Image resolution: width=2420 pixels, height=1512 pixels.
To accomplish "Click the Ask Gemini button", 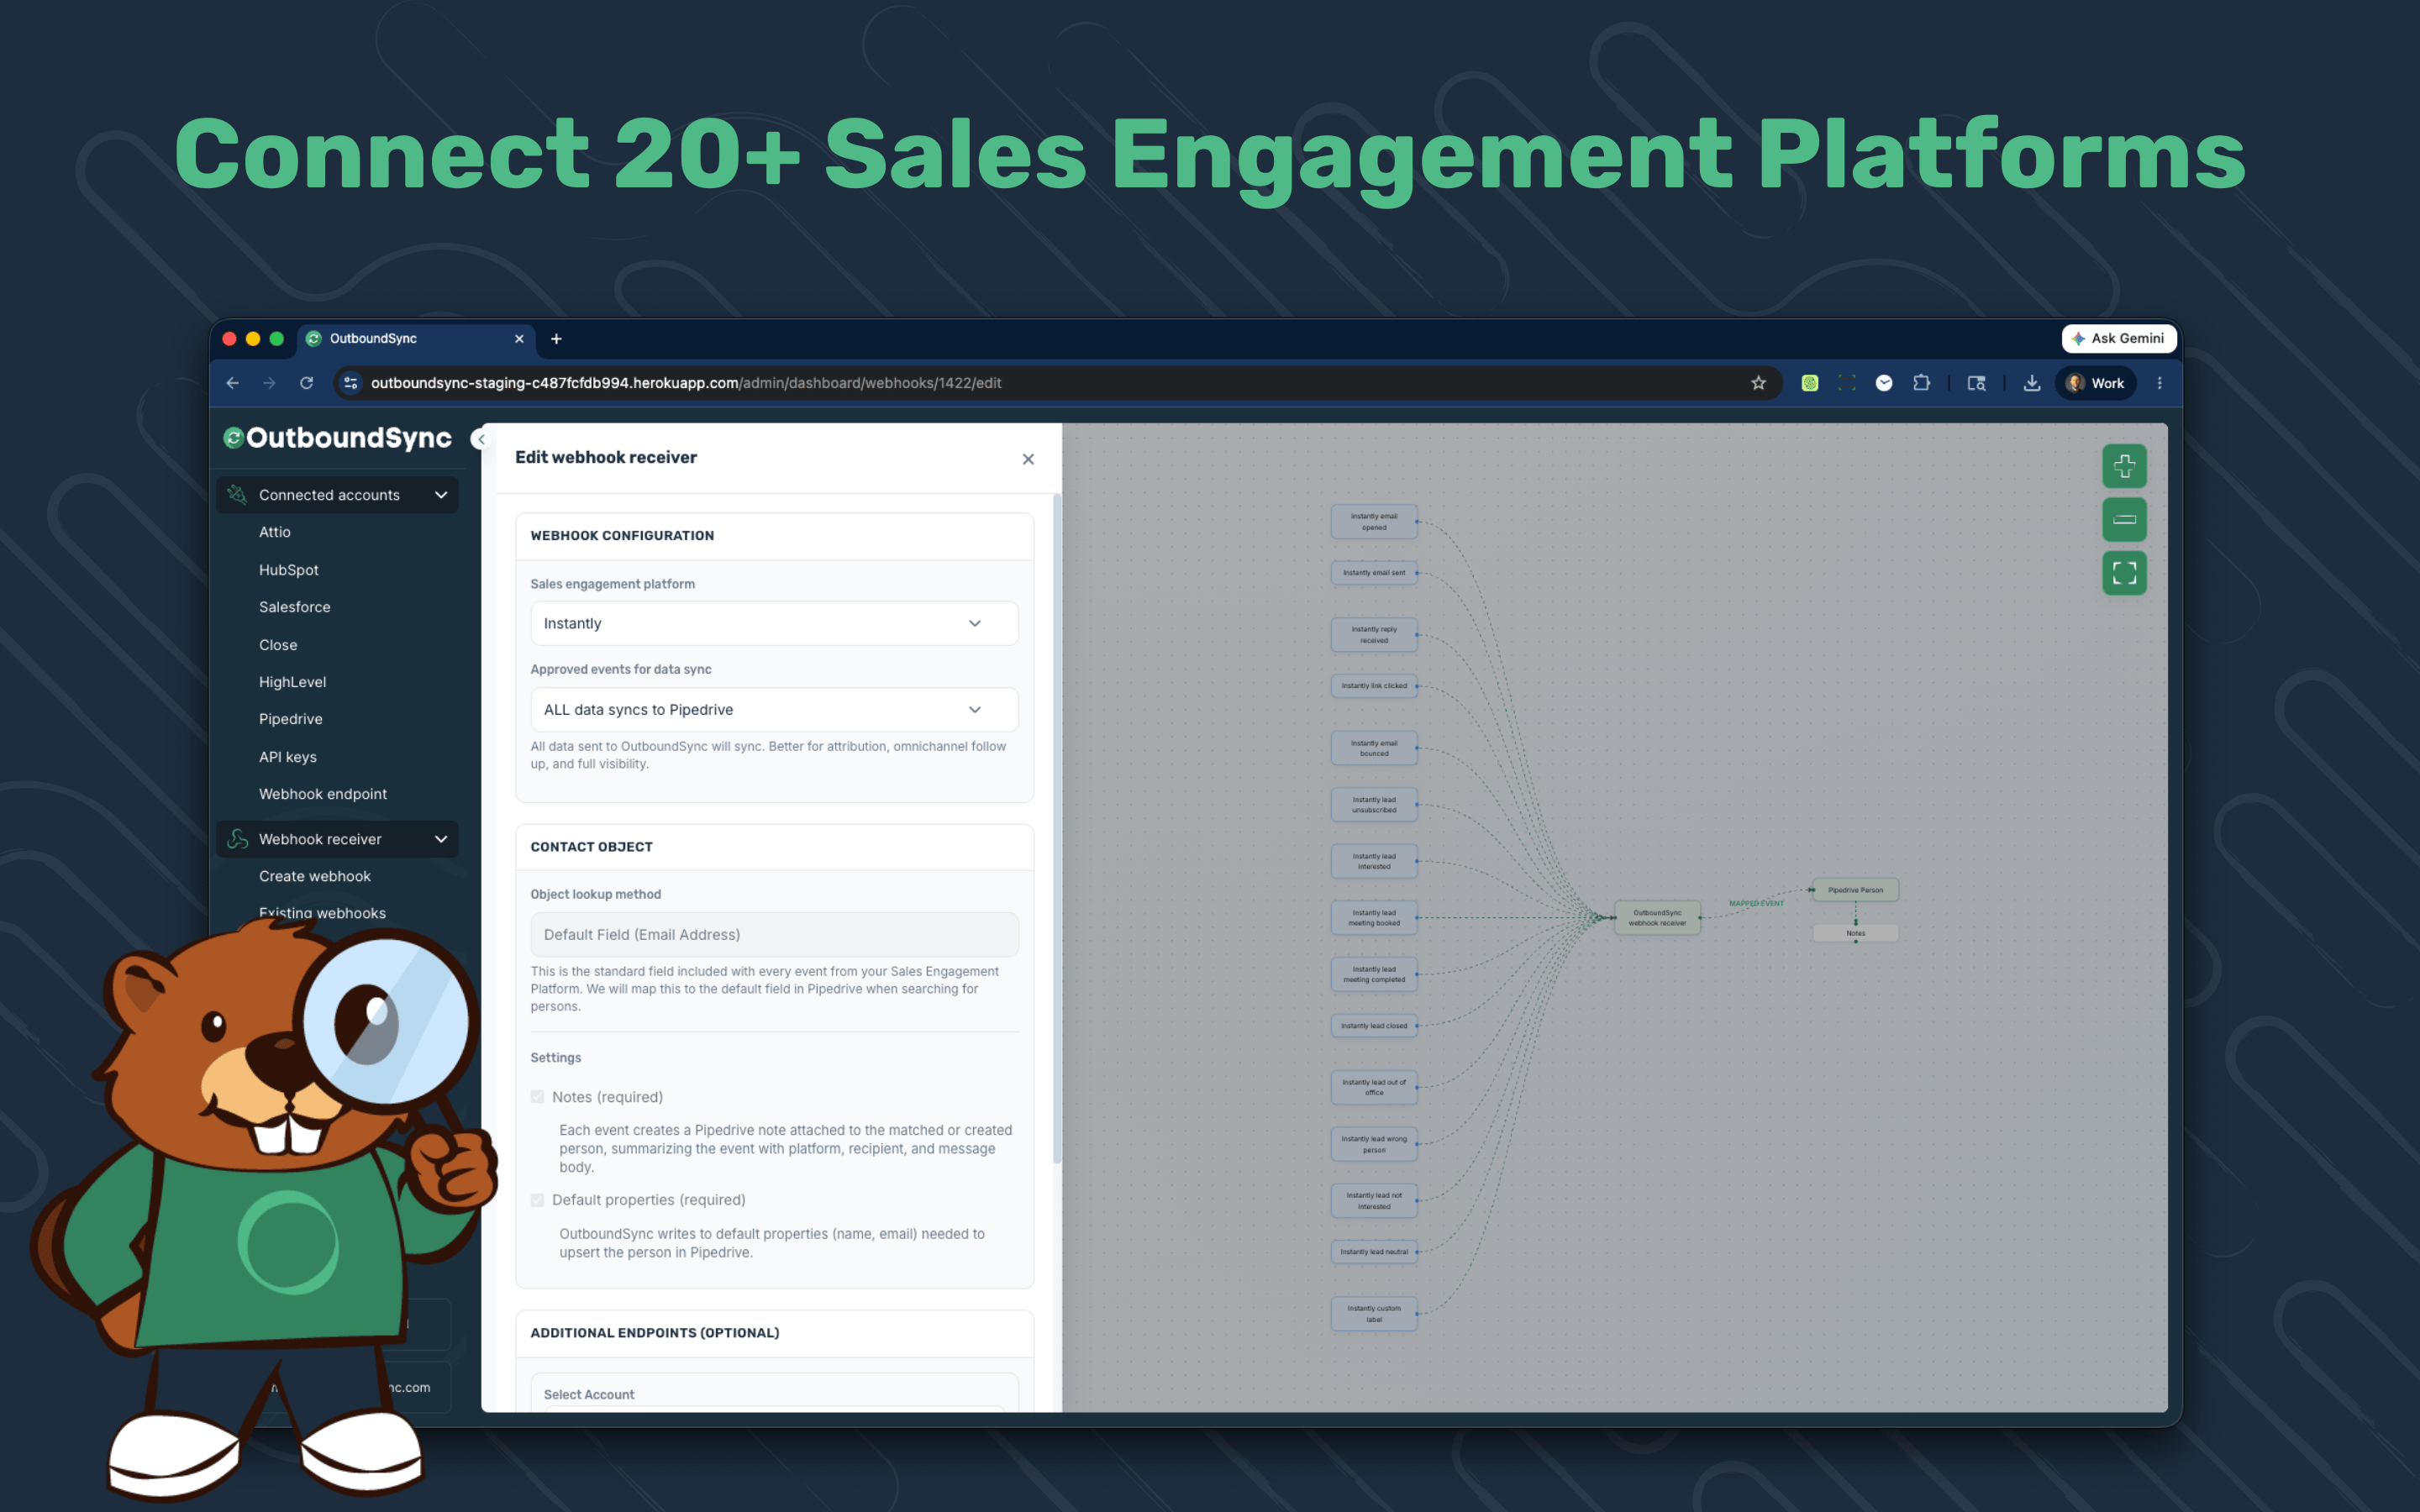I will coord(2118,339).
